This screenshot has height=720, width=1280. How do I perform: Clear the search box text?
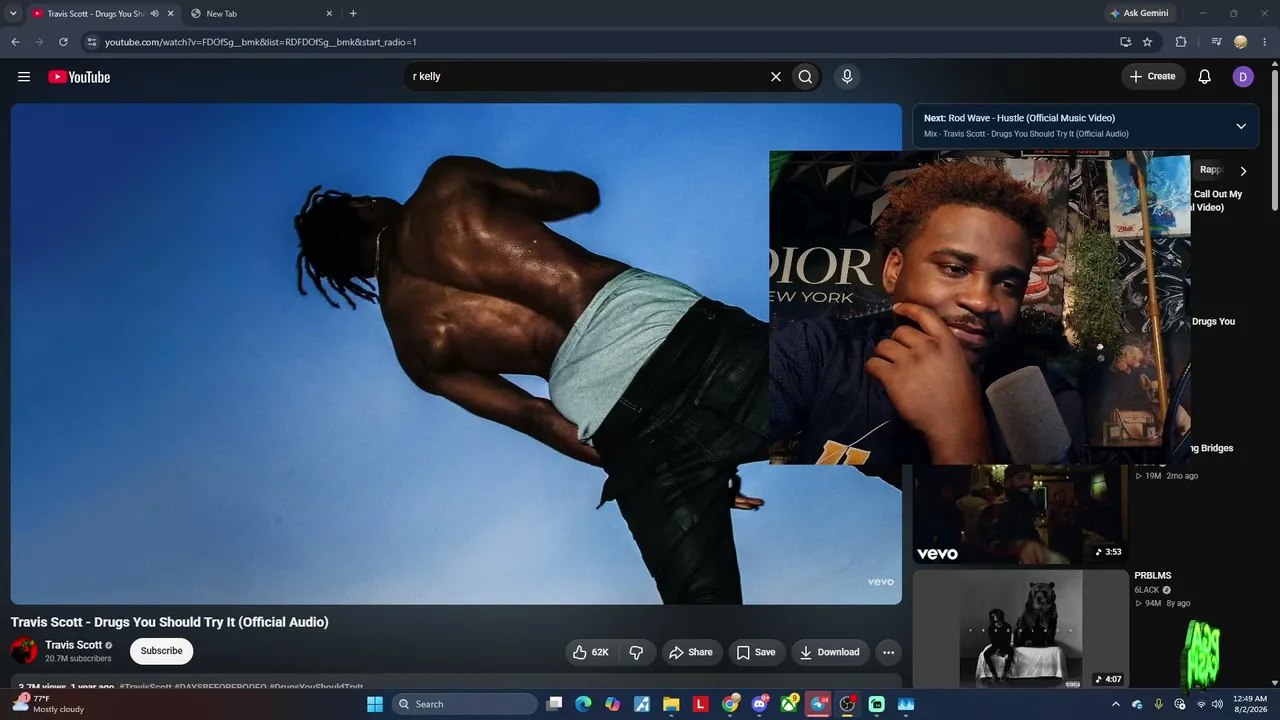click(x=775, y=77)
